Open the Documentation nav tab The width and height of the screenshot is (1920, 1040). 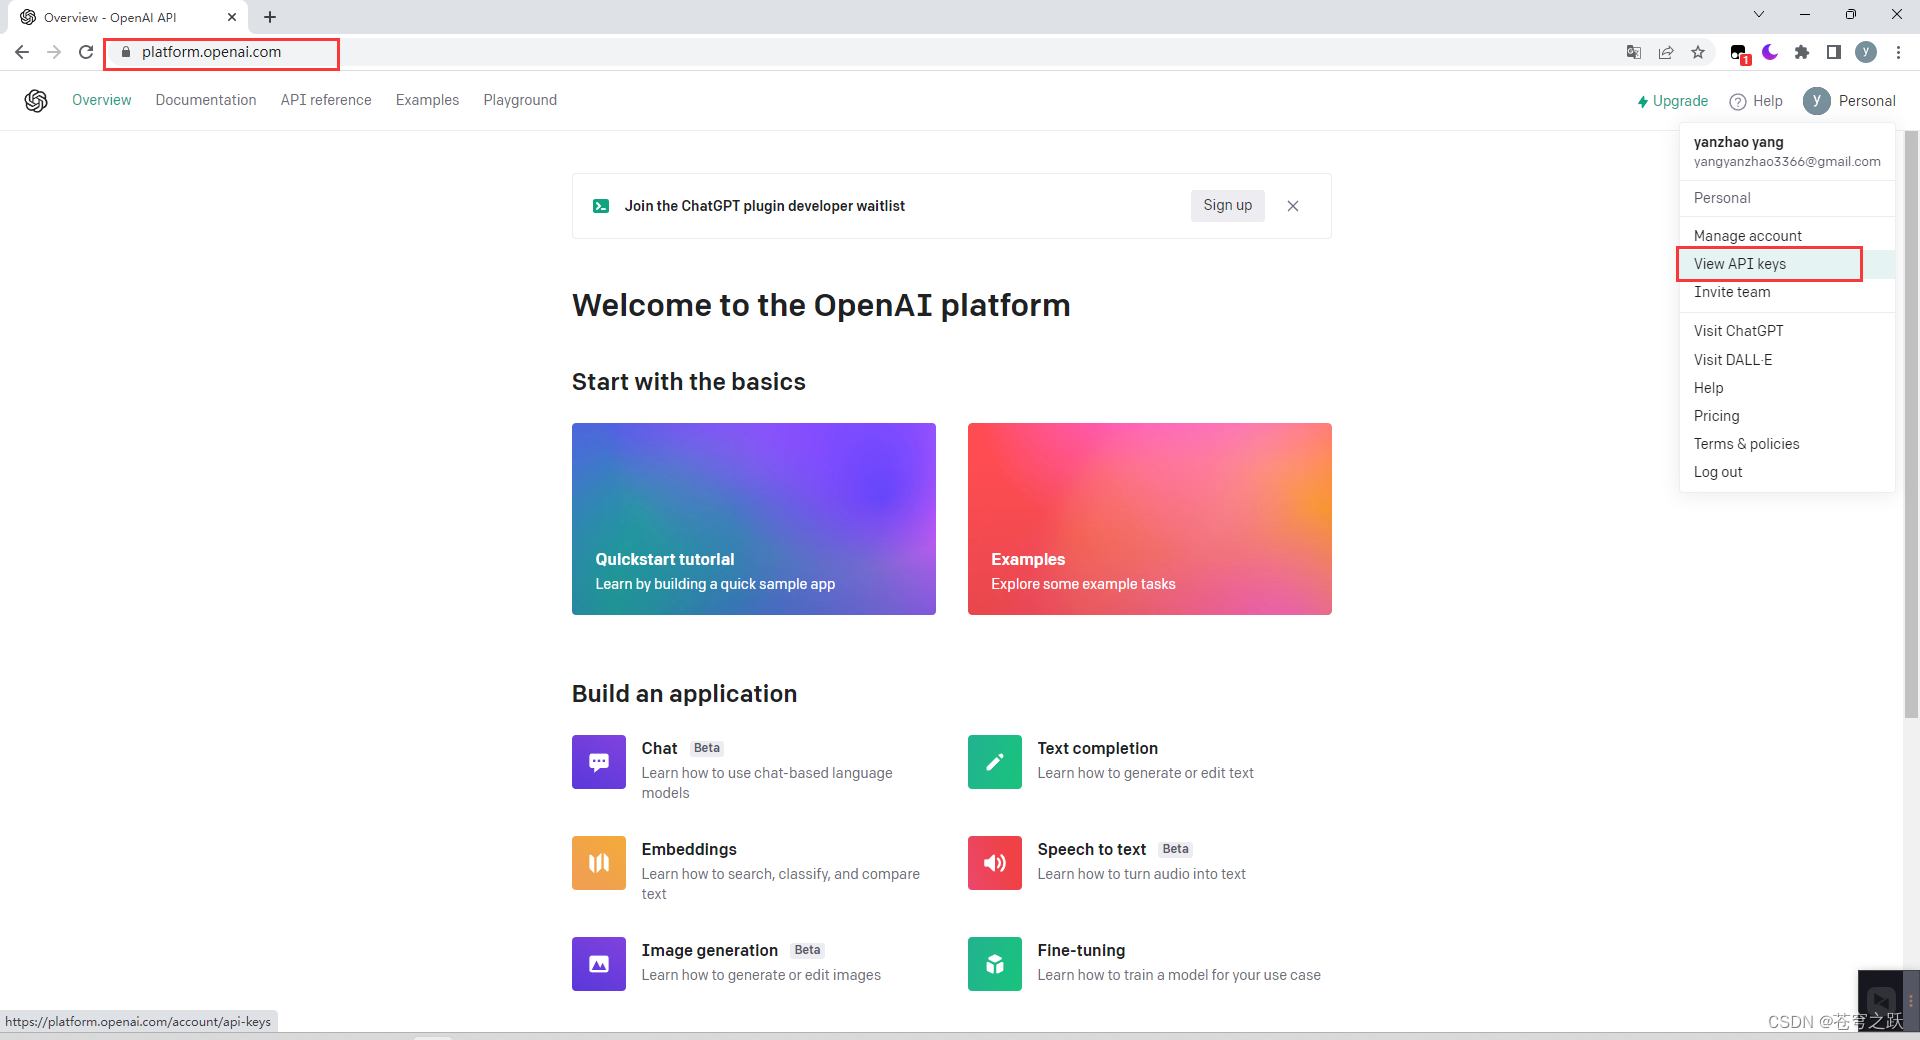206,100
